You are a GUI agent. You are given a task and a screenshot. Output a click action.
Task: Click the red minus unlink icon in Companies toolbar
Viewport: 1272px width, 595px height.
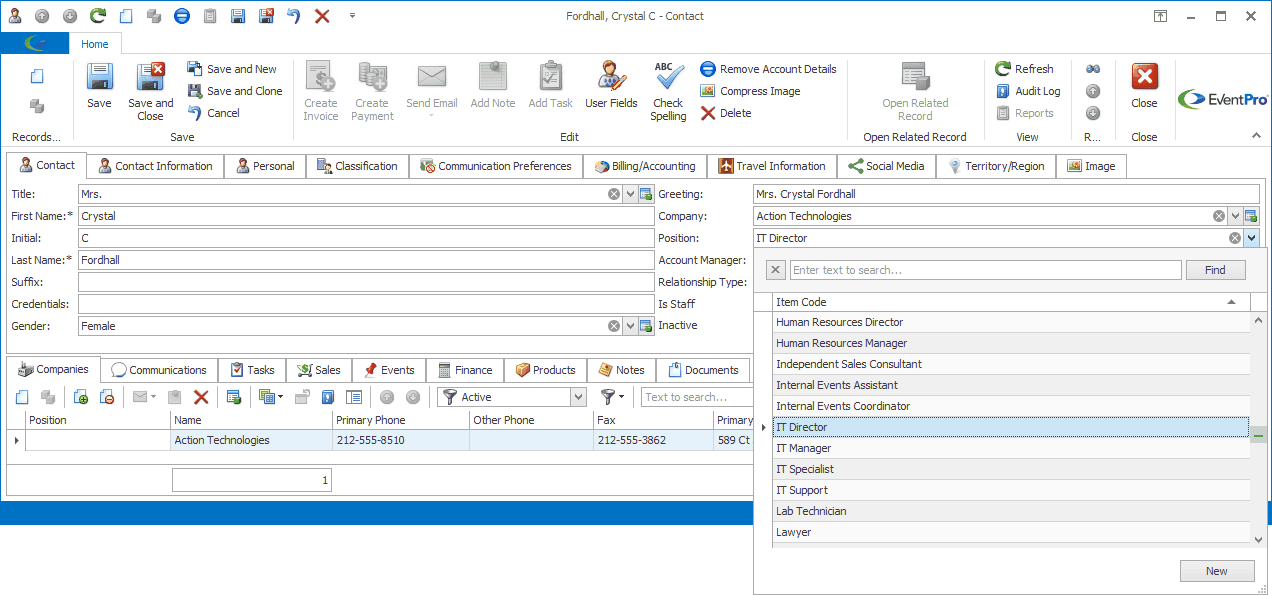click(106, 397)
